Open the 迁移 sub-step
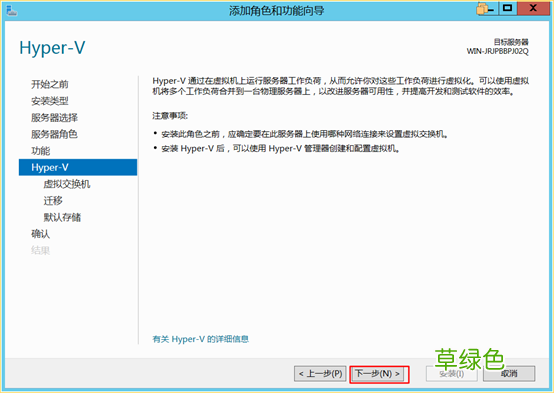The width and height of the screenshot is (554, 393). point(53,201)
